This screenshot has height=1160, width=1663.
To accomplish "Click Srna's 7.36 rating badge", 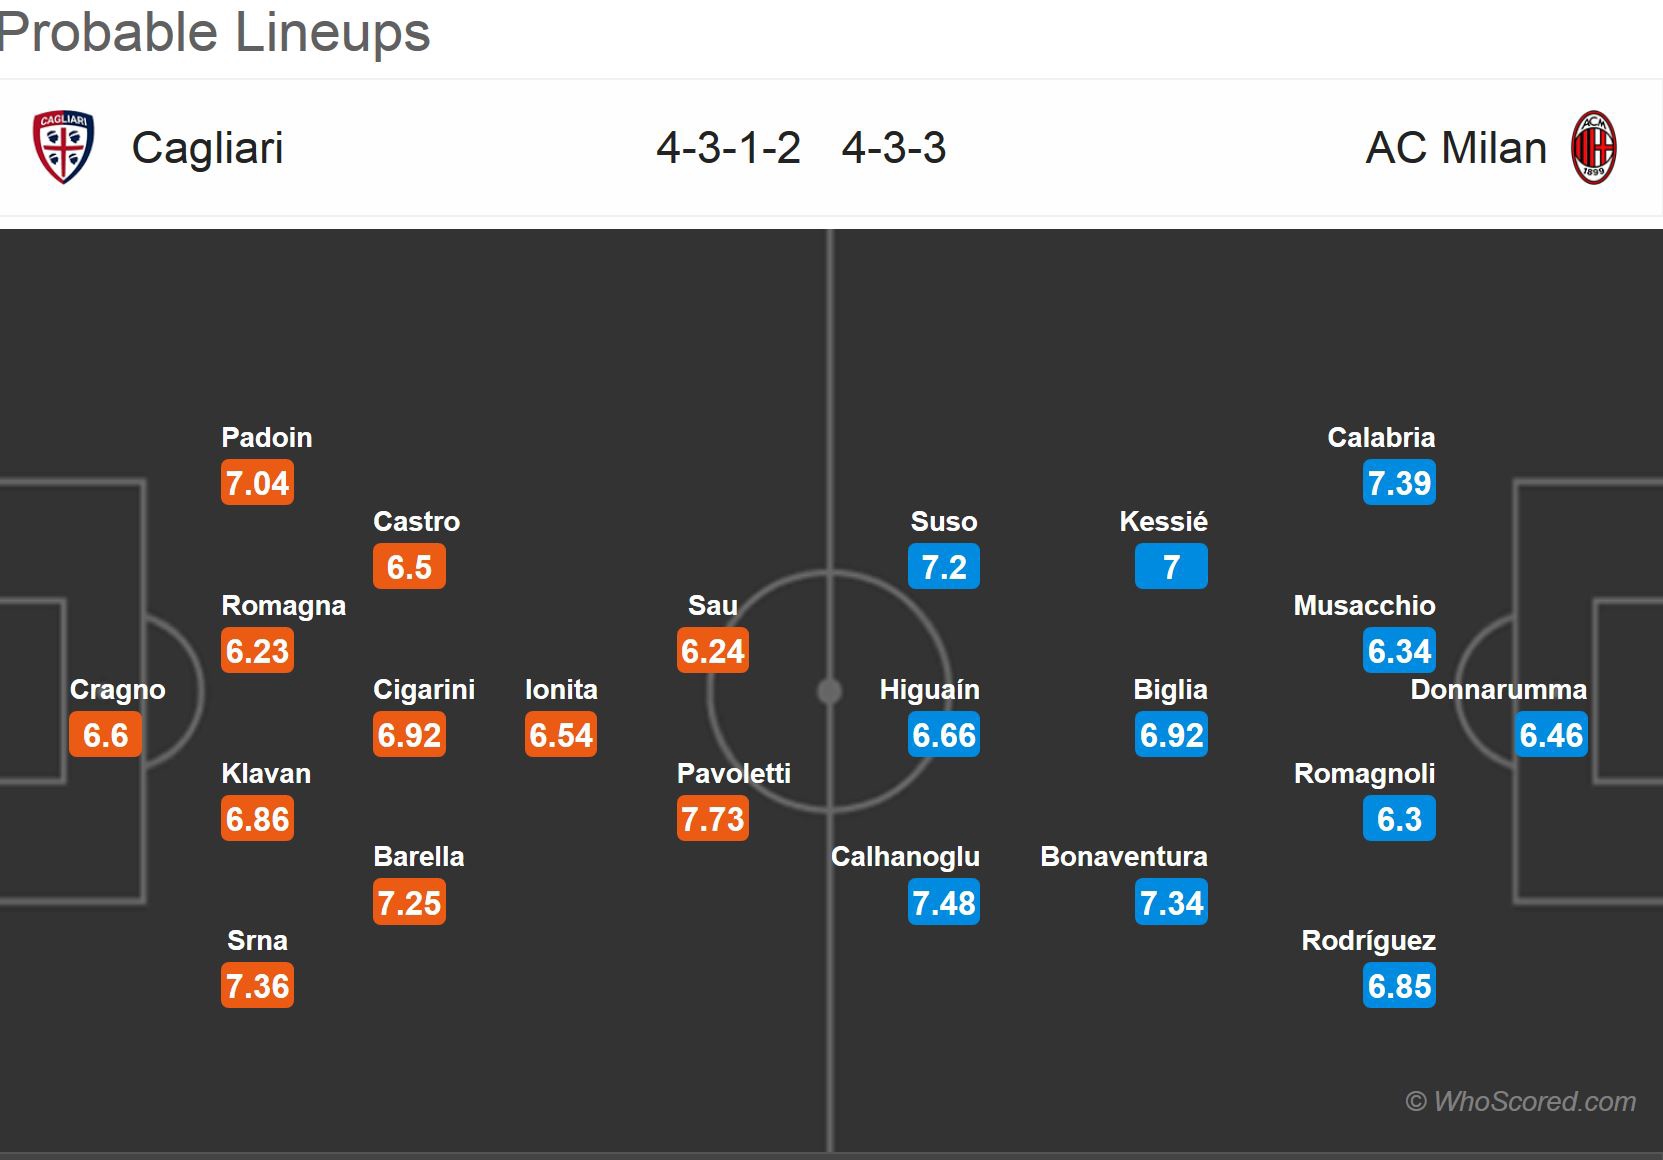I will (x=258, y=986).
